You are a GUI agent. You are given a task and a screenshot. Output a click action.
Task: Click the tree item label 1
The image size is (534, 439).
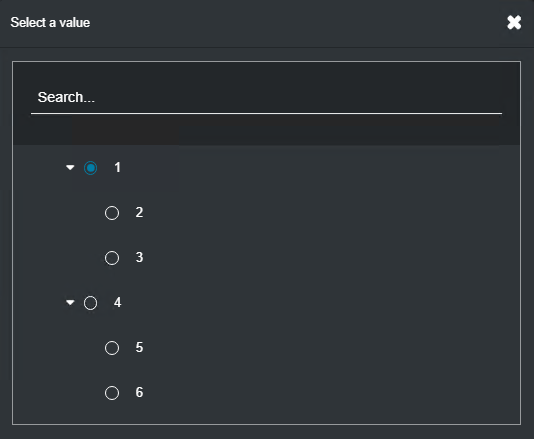coord(117,168)
